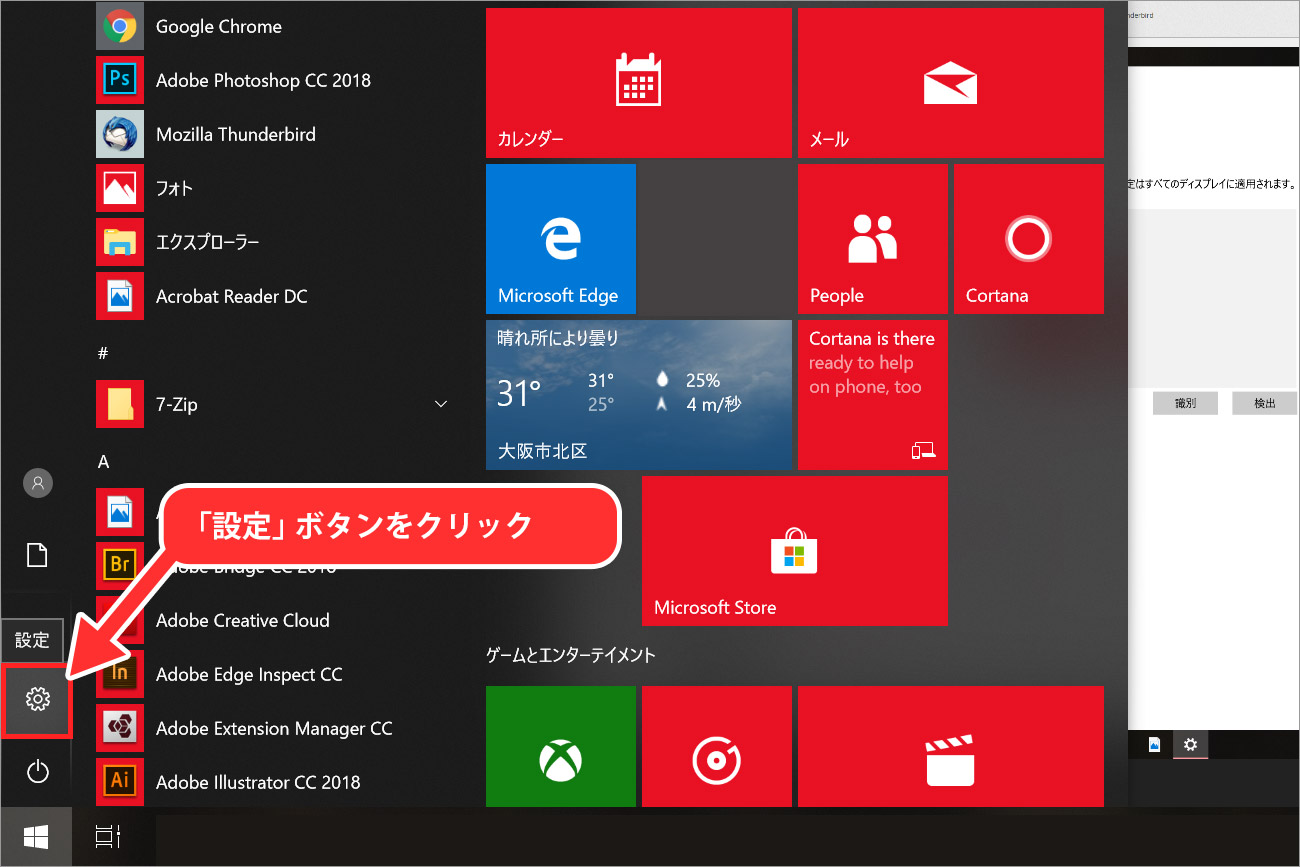Click the # letter header

coord(103,353)
